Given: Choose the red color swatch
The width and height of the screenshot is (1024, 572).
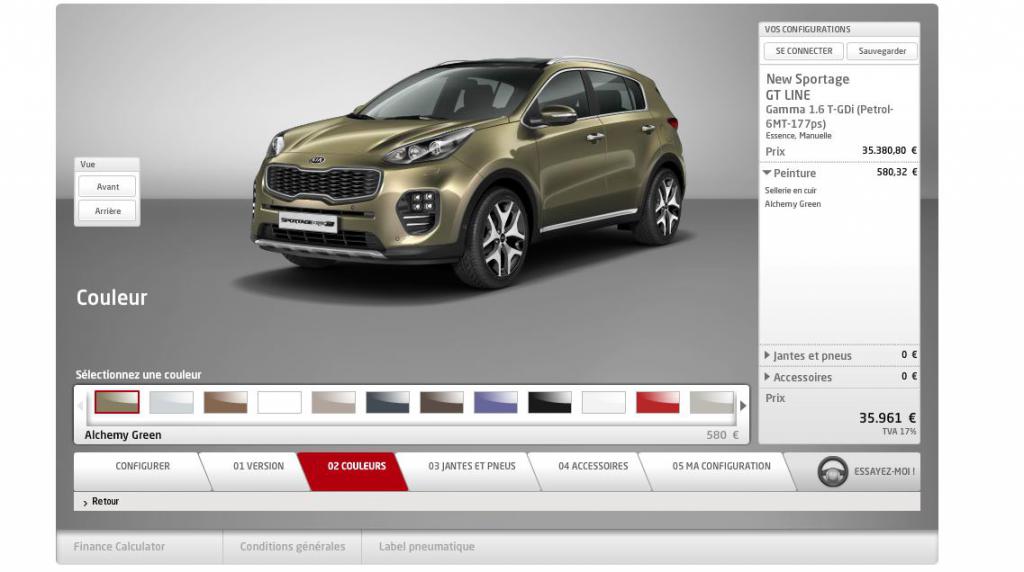Looking at the screenshot, I should pos(658,402).
